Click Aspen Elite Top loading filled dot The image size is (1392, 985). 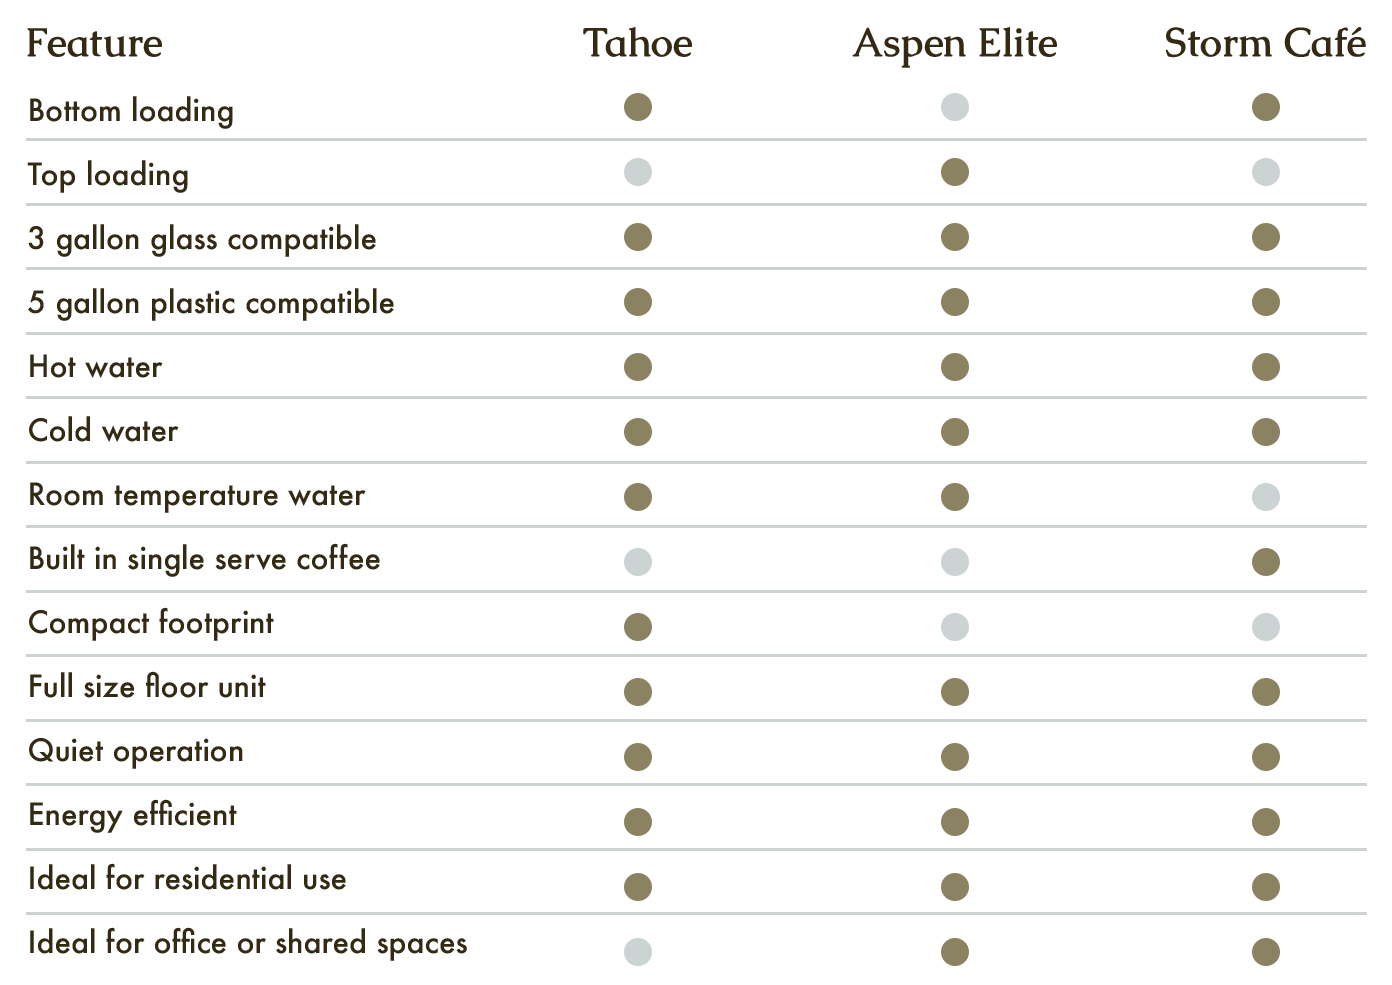click(x=955, y=172)
